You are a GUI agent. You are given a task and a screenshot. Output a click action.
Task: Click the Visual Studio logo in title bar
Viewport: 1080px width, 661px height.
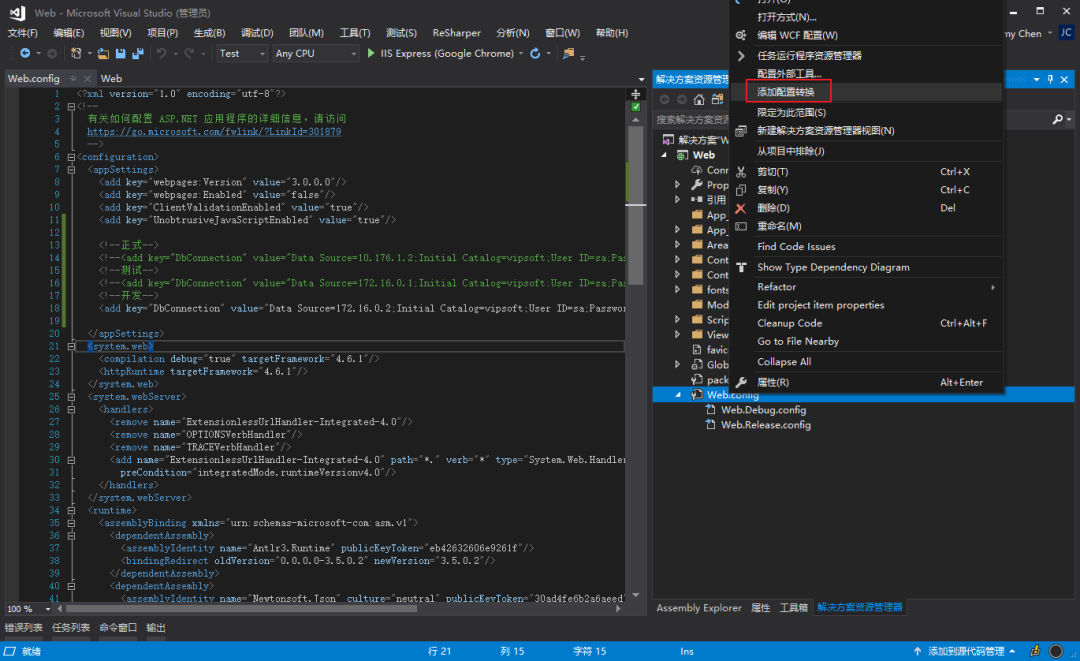point(18,12)
